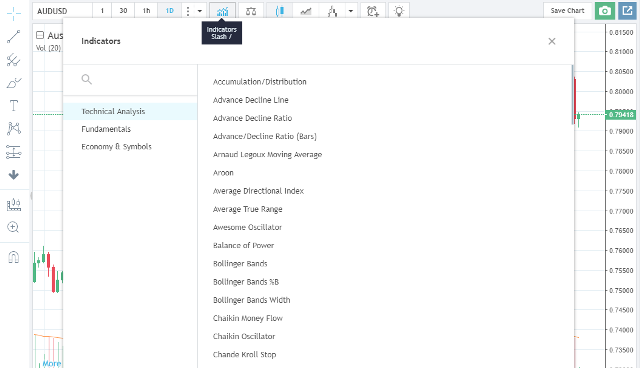Open the more intervals vertical dots menu

(x=188, y=11)
